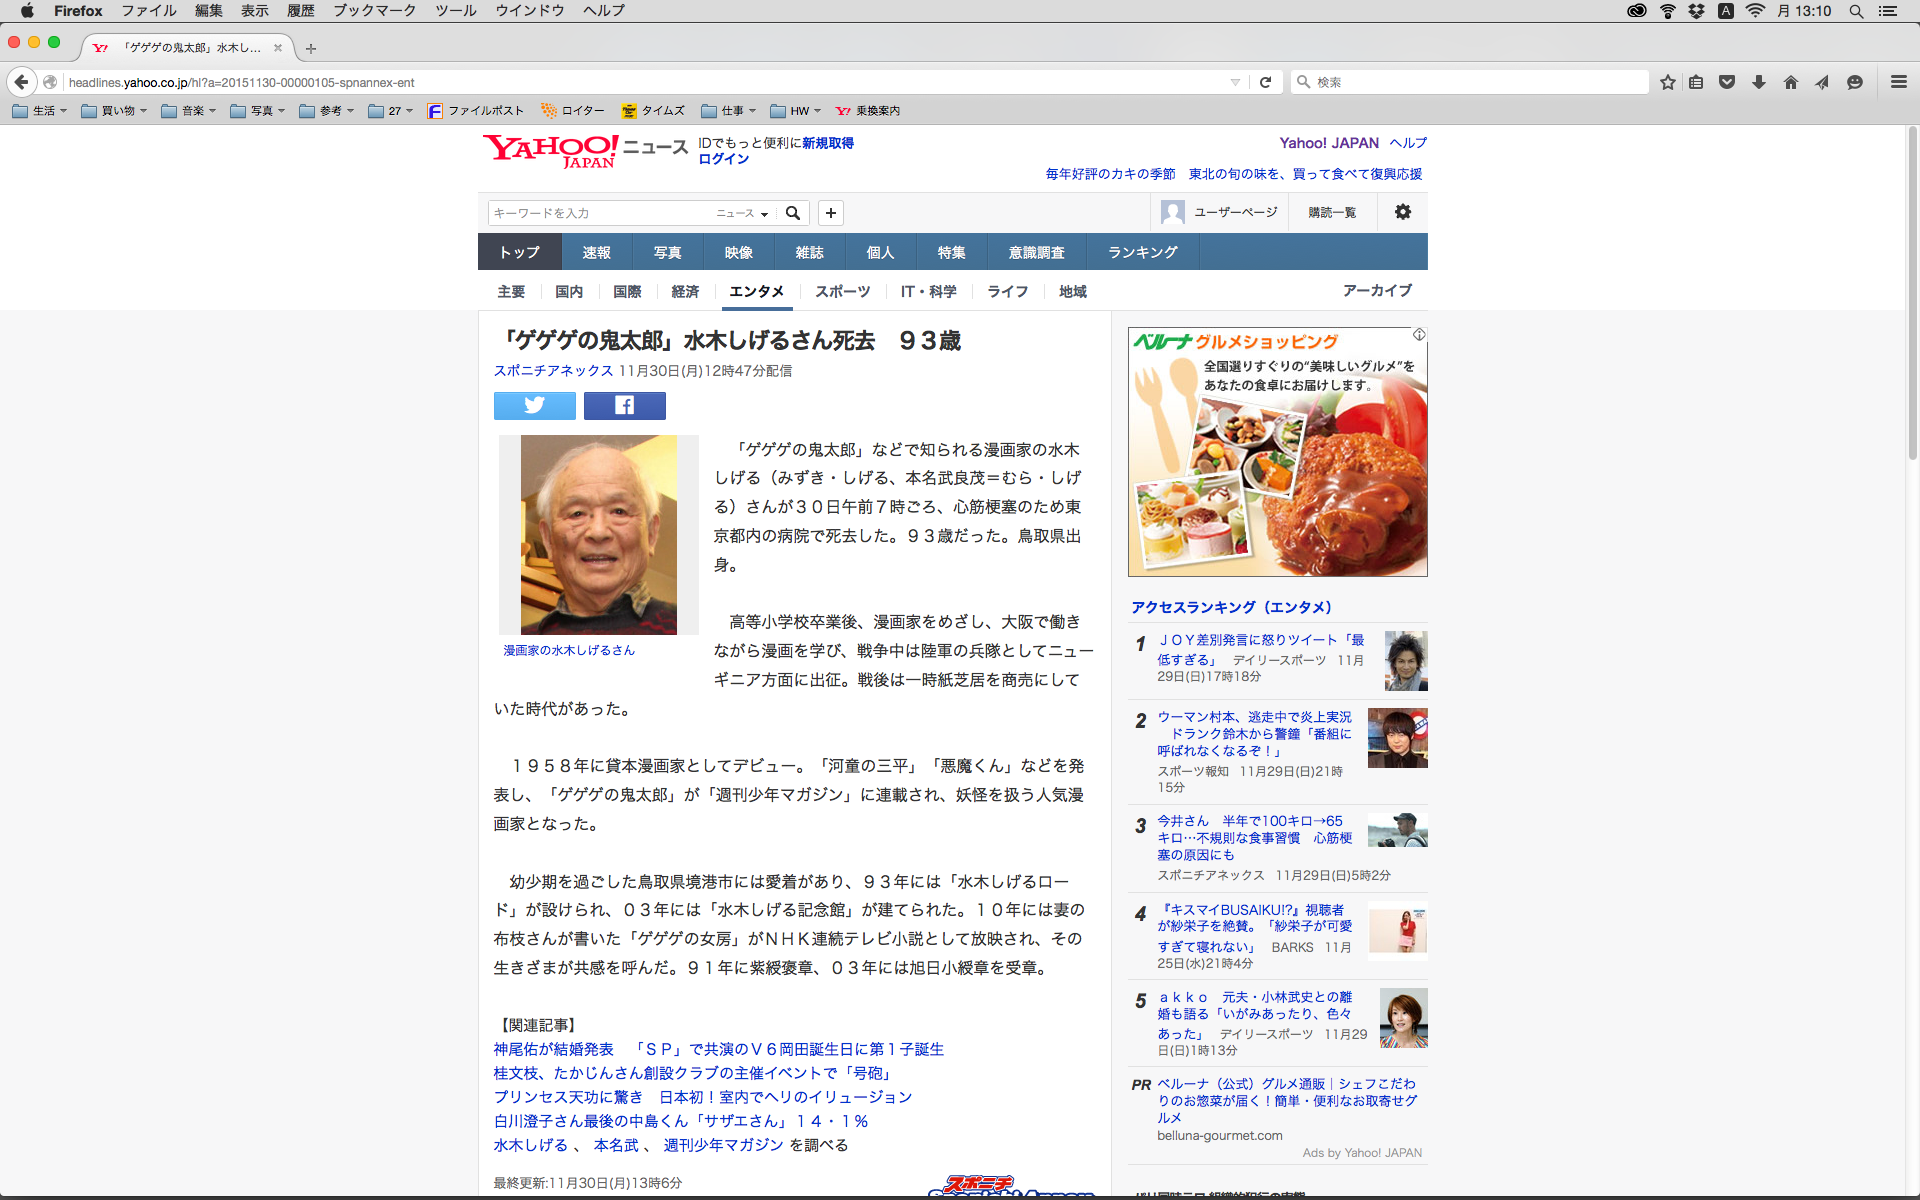Click the Yahoo search magnifier button
The height and width of the screenshot is (1200, 1920).
click(x=793, y=213)
